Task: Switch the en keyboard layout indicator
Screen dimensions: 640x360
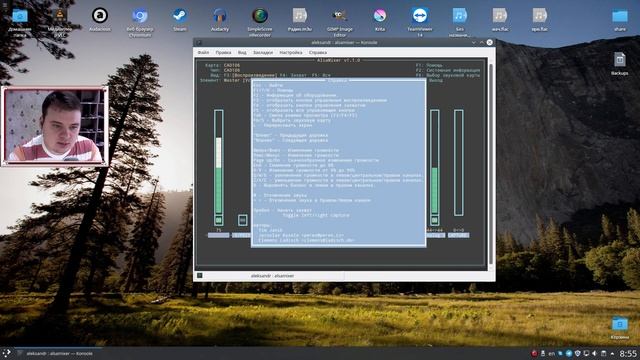Action: (551, 353)
